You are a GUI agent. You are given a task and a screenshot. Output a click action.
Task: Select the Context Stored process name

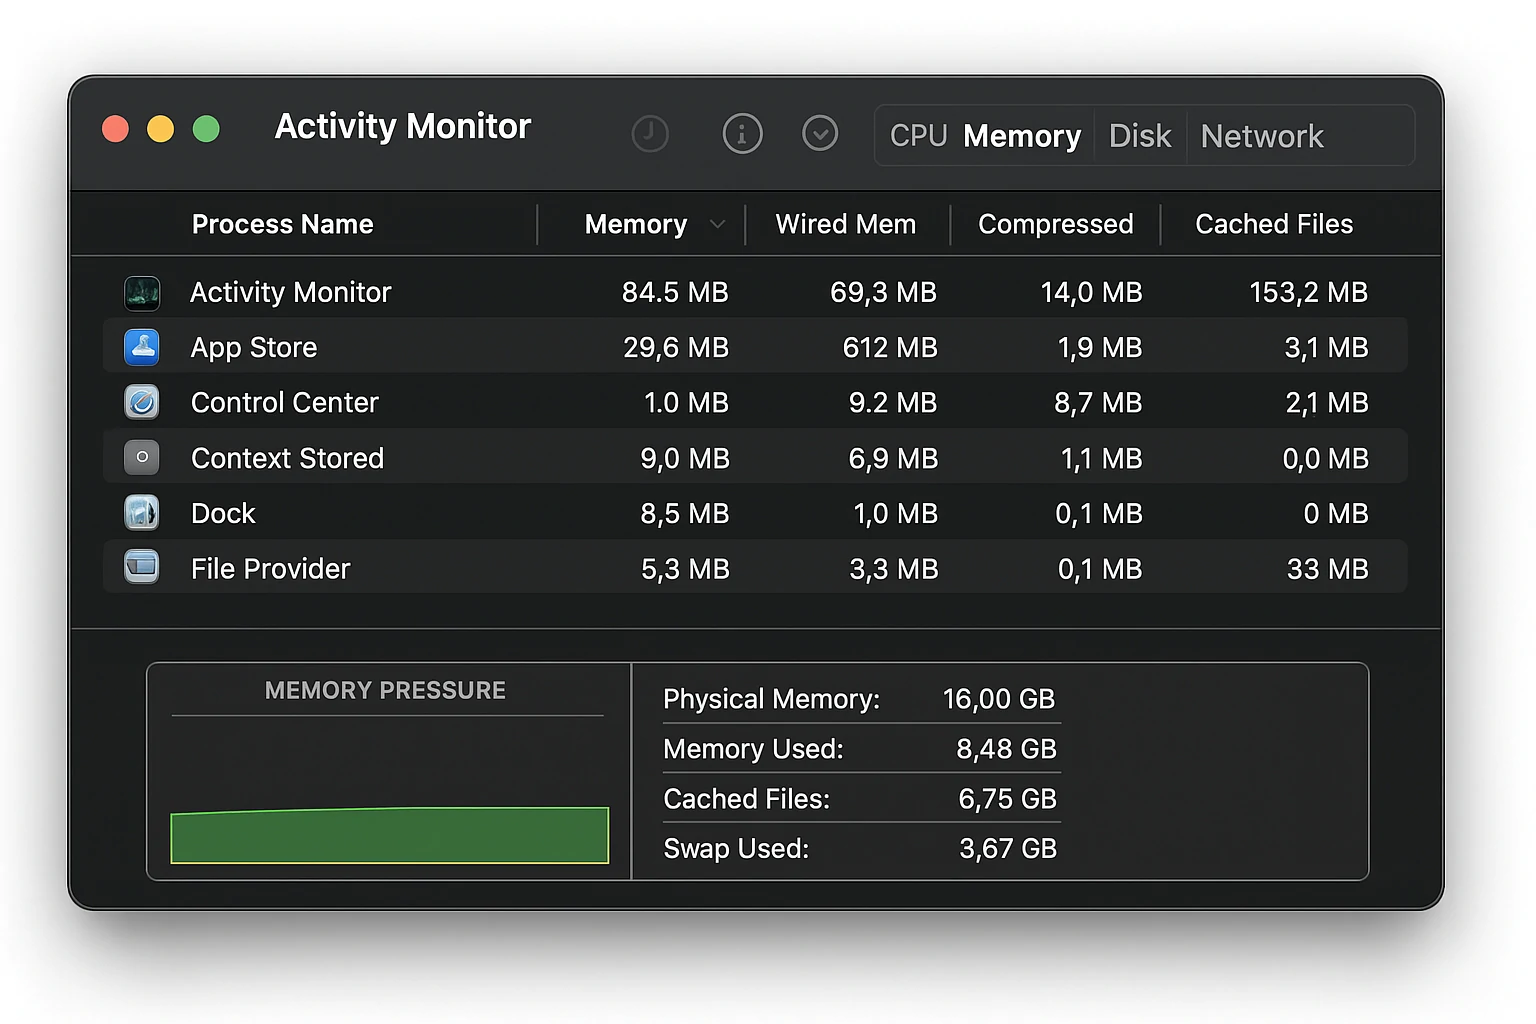pos(288,458)
